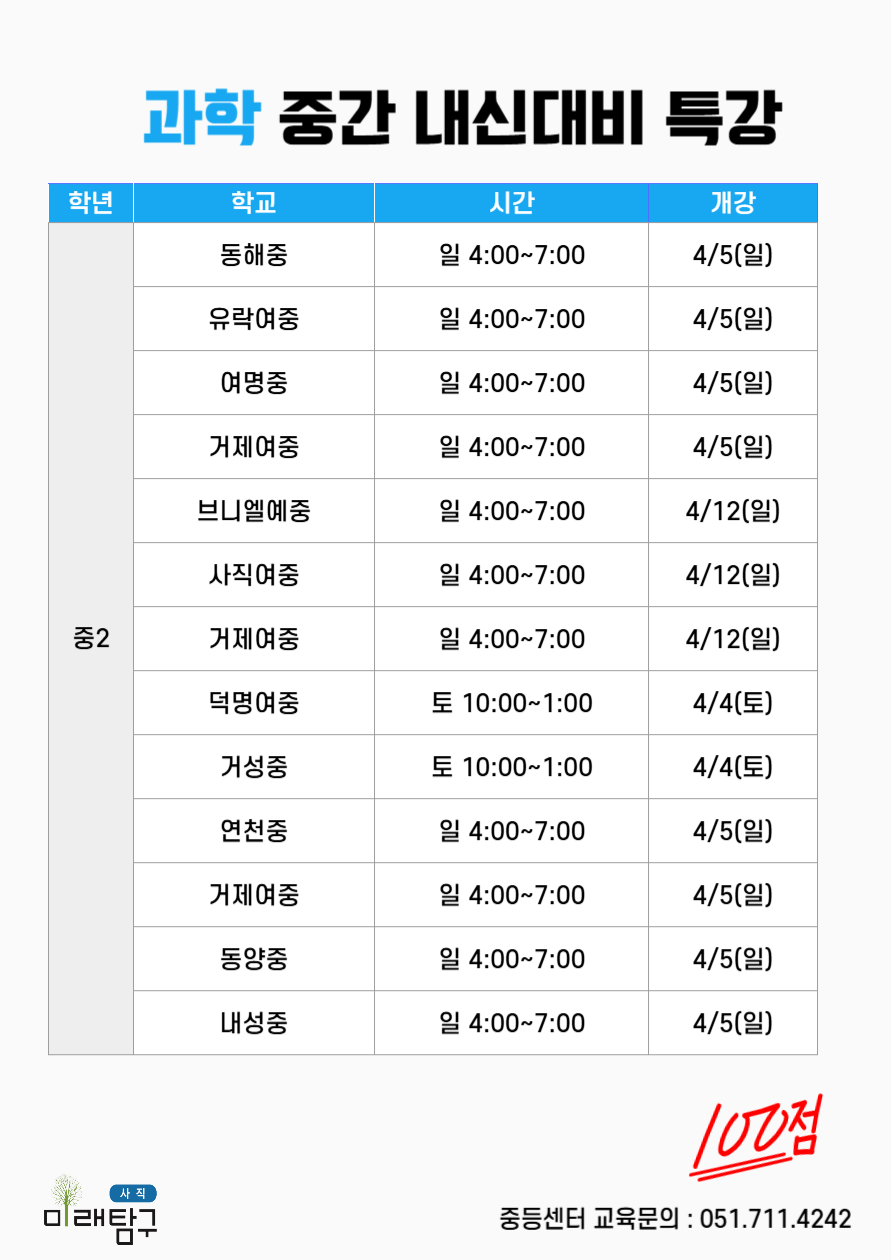Click the phone number 051.711.4242
The height and width of the screenshot is (1260, 891).
(x=776, y=1219)
